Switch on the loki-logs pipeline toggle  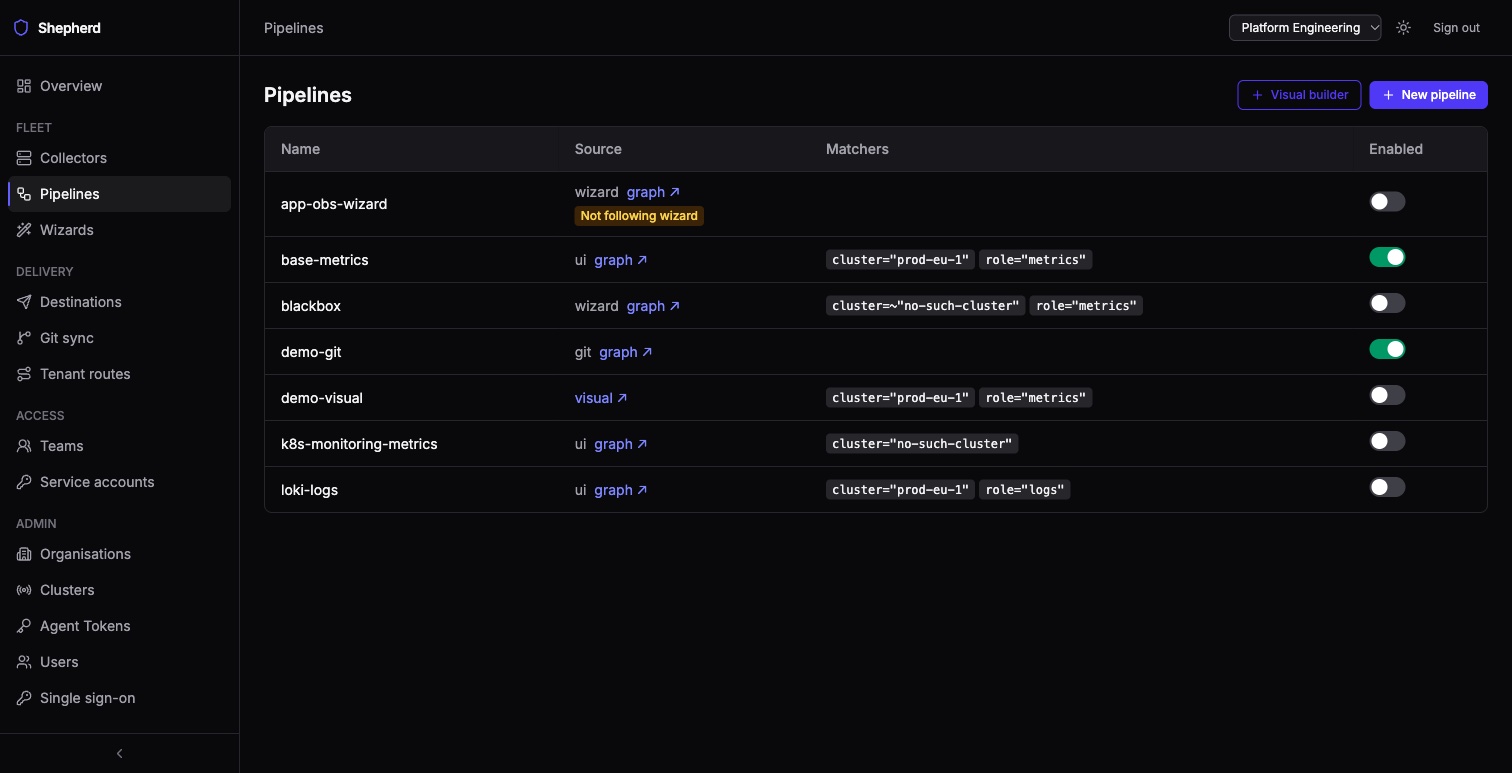tap(1387, 488)
